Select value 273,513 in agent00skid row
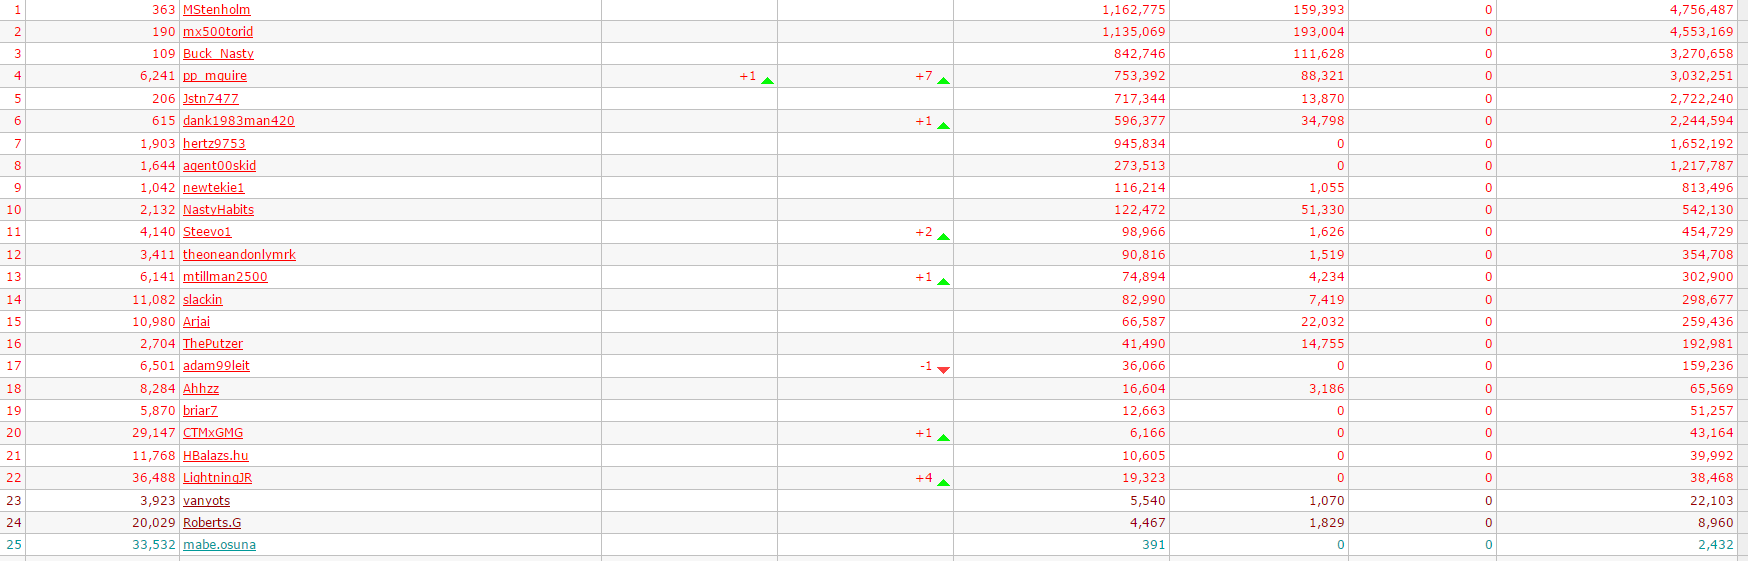 click(x=1139, y=166)
